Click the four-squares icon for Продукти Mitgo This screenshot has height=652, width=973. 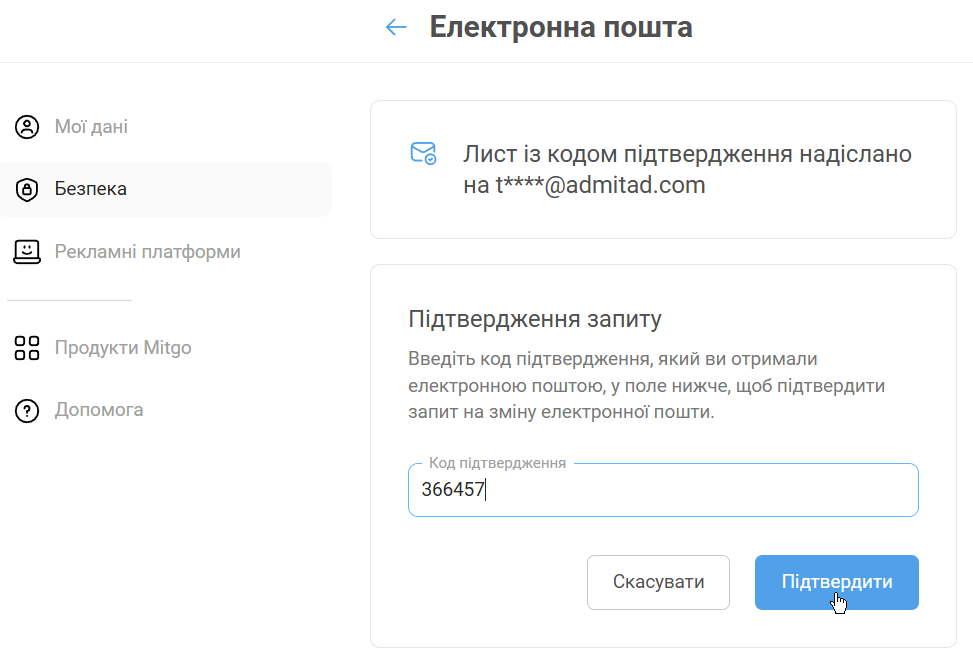pyautogui.click(x=27, y=348)
